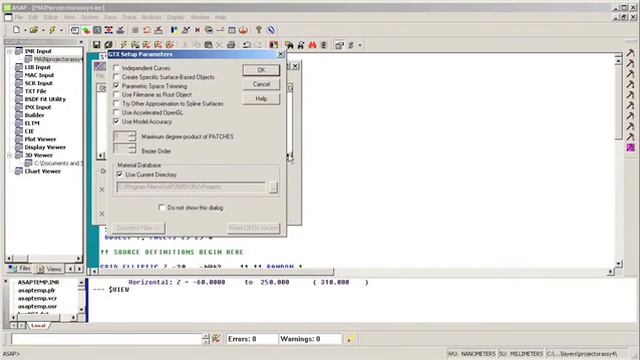This screenshot has width=640, height=360.
Task: Check Create Specific Surface-Based Objects
Action: tap(116, 77)
